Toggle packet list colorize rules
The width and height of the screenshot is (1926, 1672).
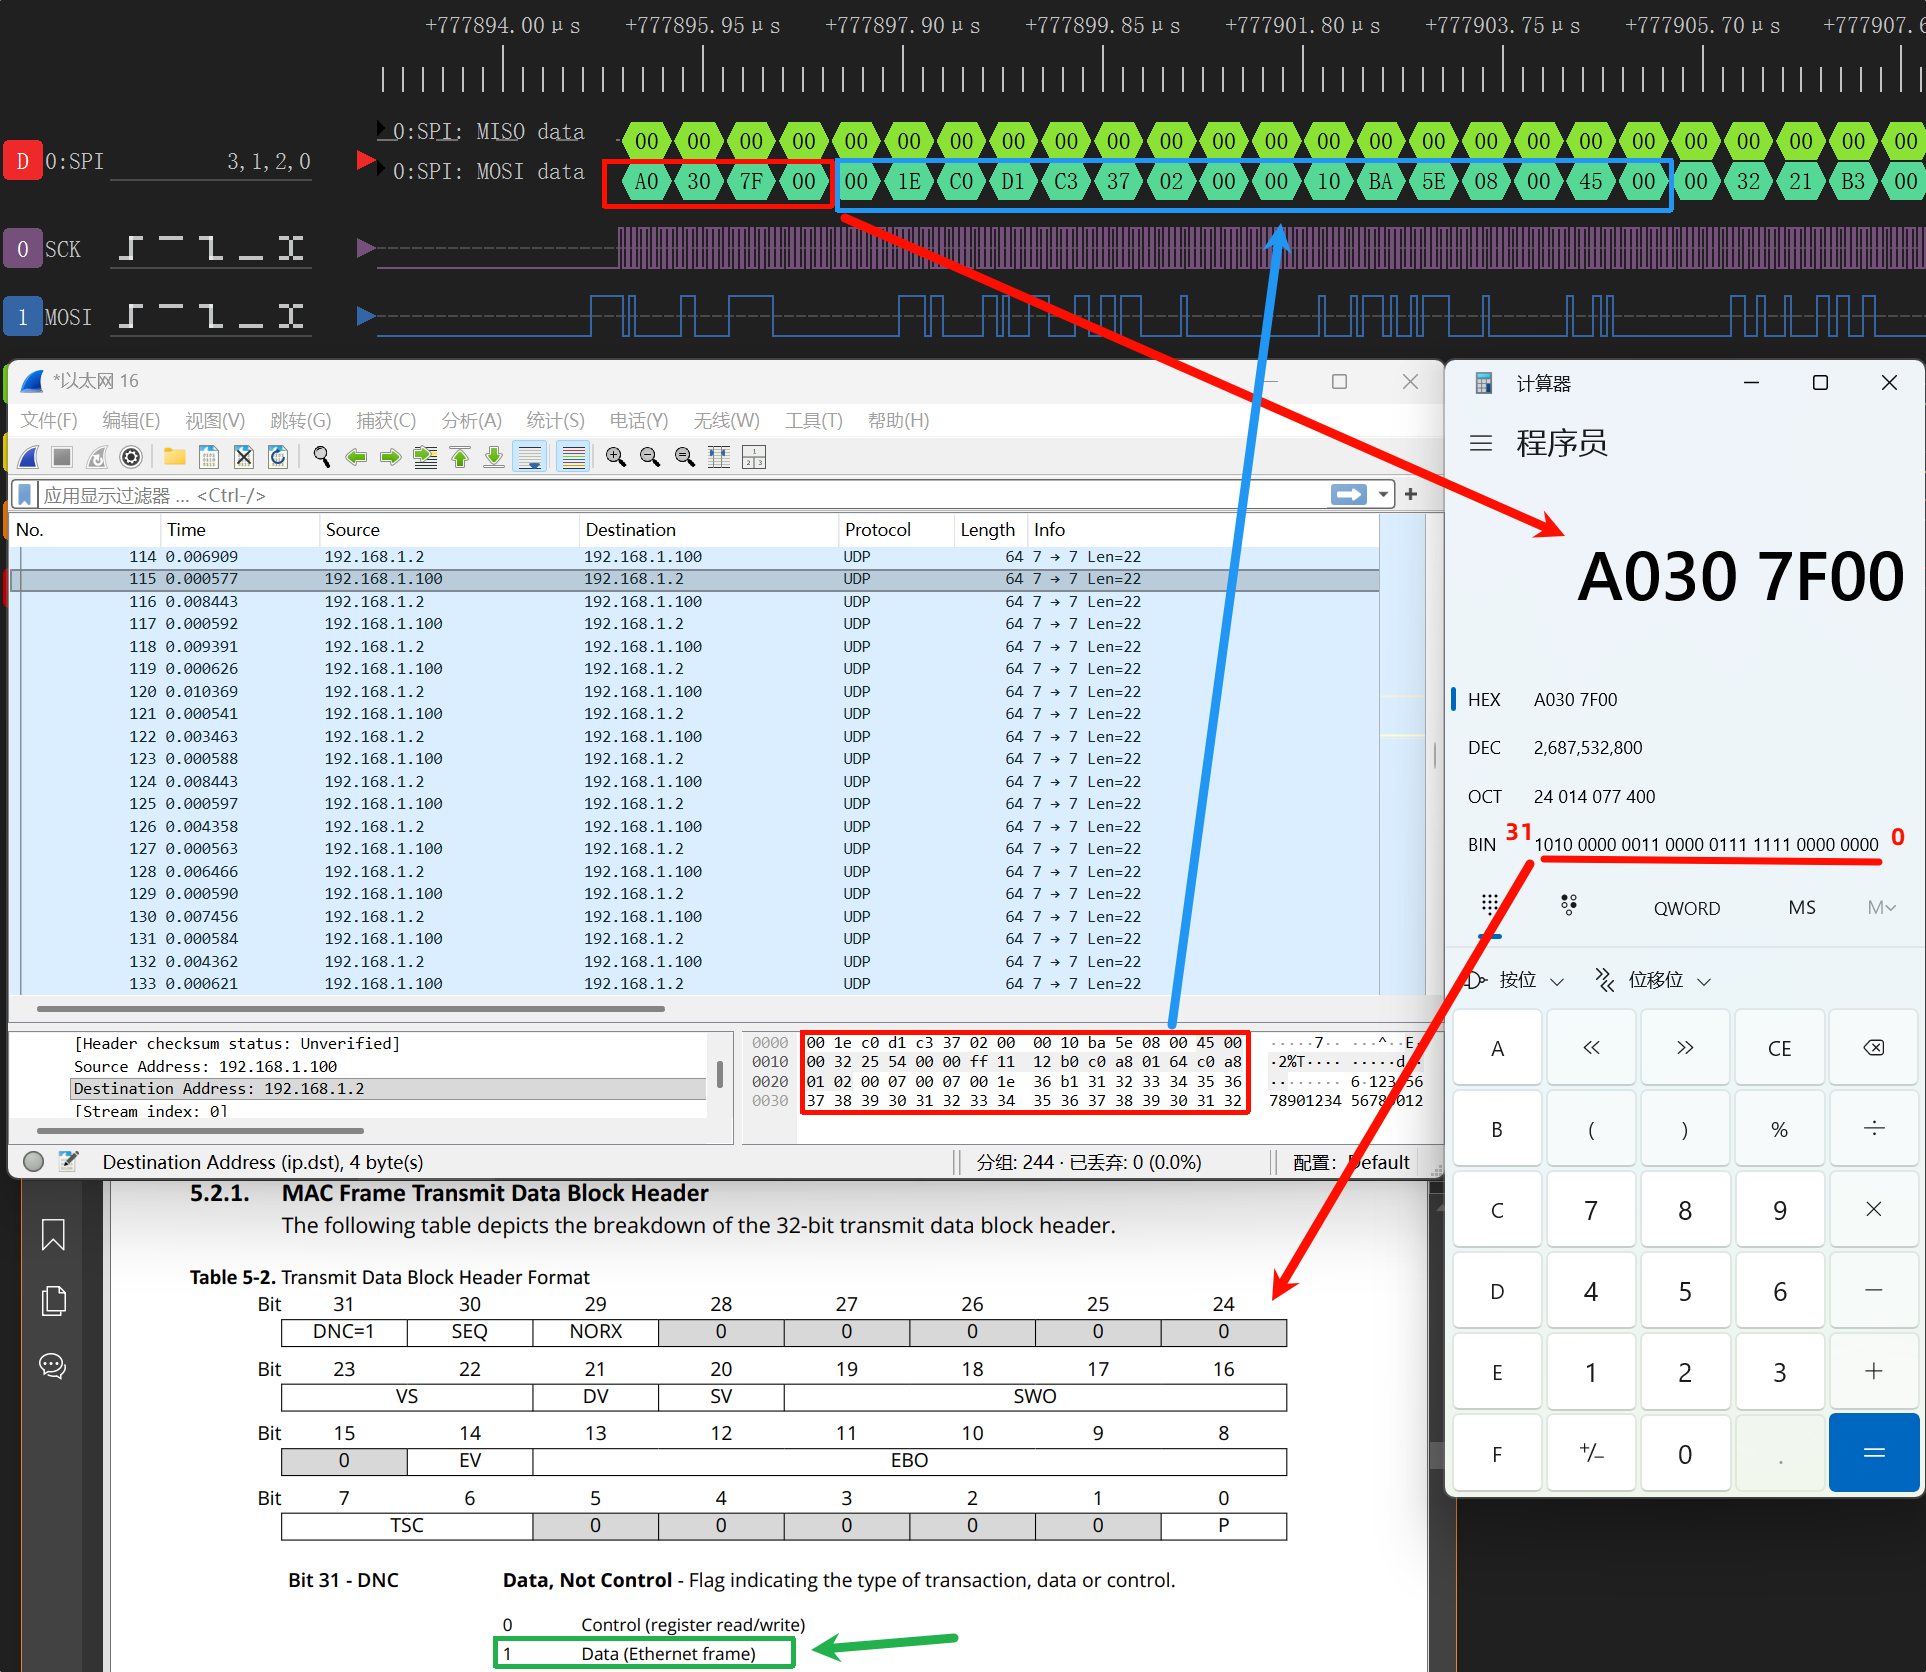coord(574,457)
